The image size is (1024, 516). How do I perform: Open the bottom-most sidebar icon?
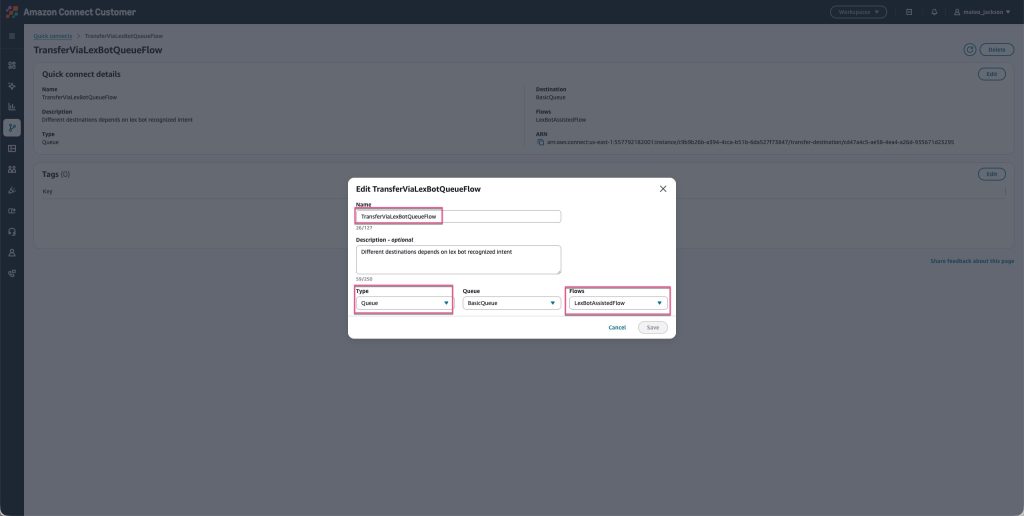click(12, 274)
